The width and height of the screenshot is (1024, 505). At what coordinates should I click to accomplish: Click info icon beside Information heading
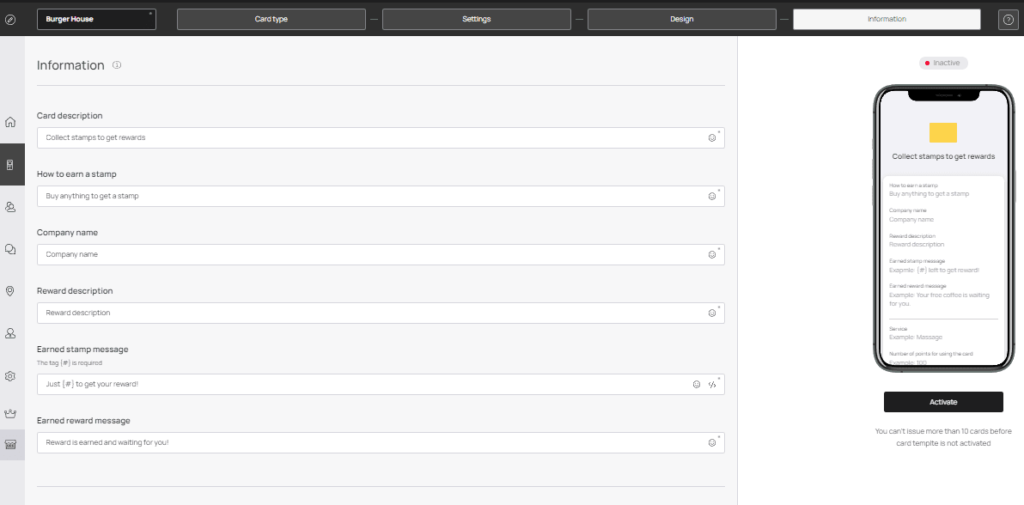click(117, 65)
